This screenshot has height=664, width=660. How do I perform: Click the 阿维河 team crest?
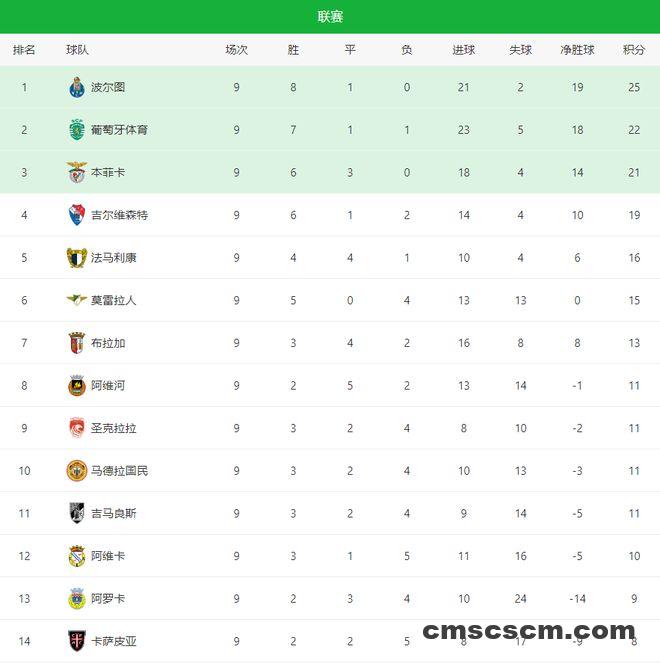click(77, 385)
